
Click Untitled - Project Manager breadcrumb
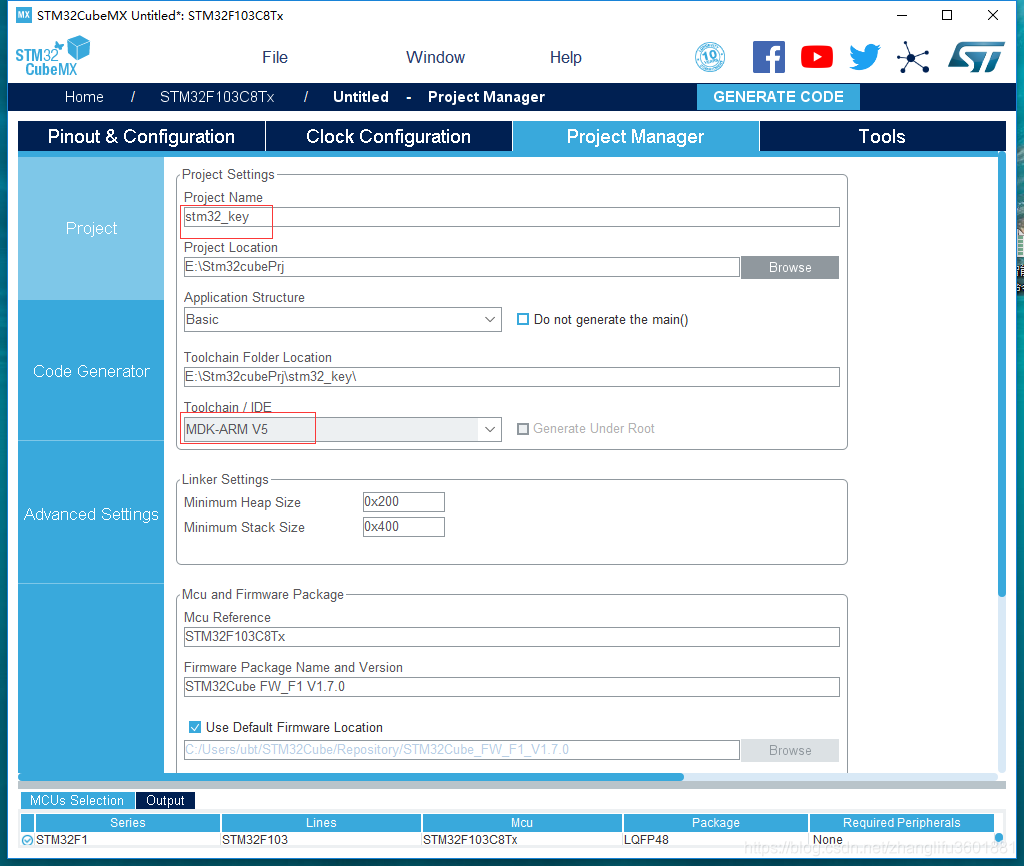(x=439, y=97)
